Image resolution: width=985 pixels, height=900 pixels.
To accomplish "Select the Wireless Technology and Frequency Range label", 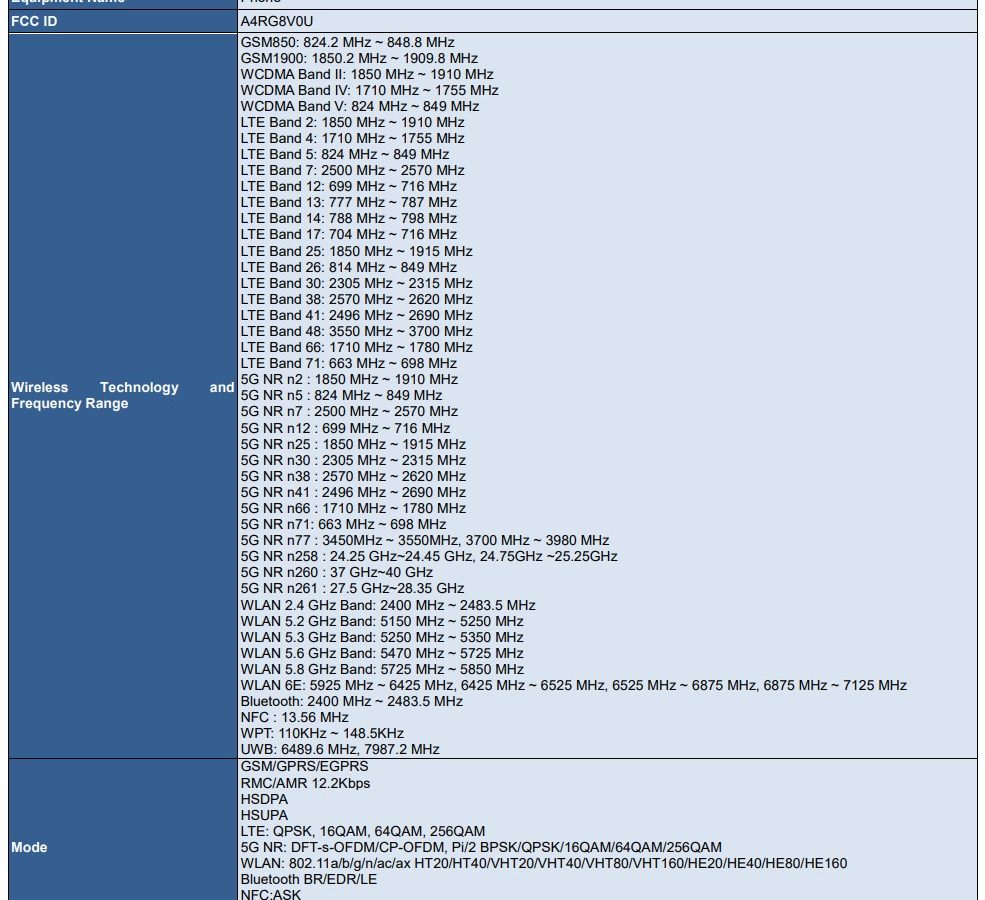I will (122, 395).
